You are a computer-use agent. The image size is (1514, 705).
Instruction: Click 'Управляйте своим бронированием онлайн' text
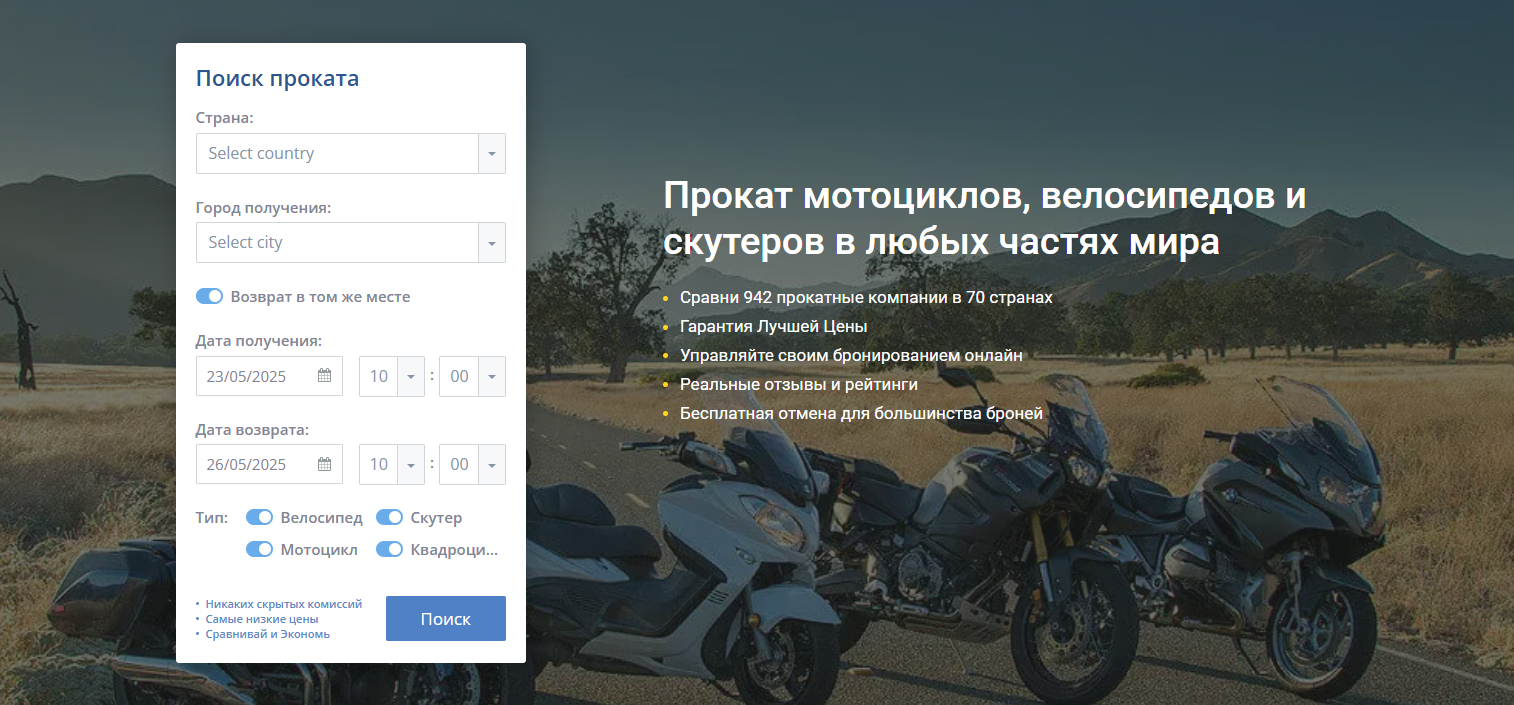(851, 355)
